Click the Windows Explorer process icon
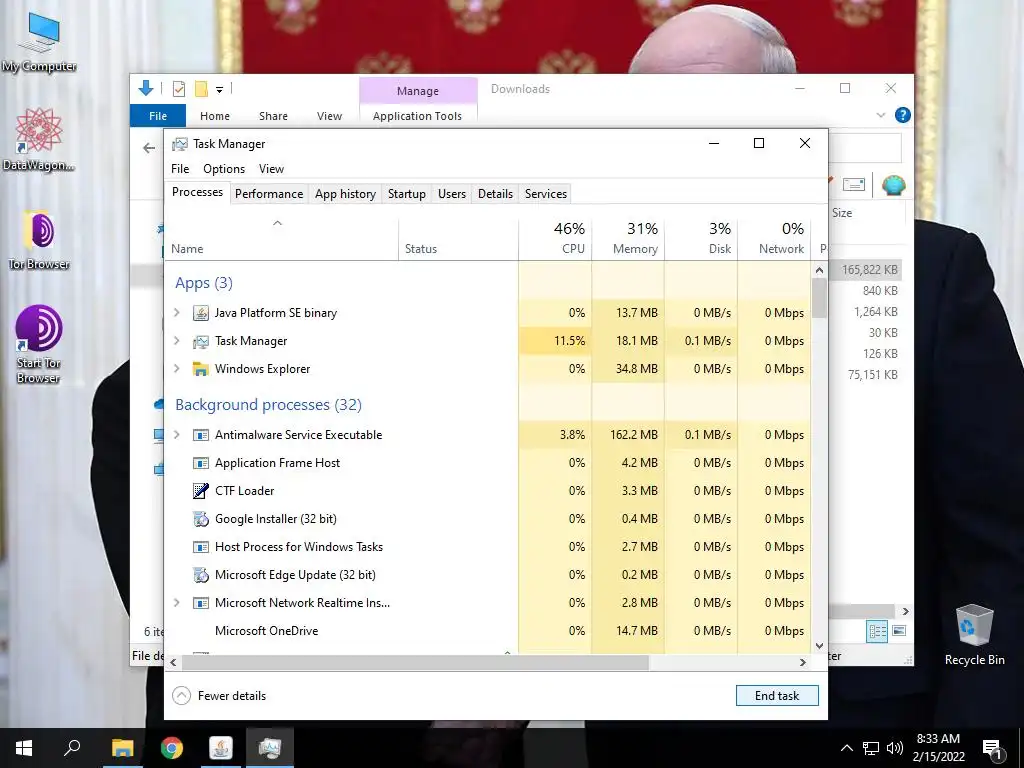Viewport: 1024px width, 768px height. (200, 369)
